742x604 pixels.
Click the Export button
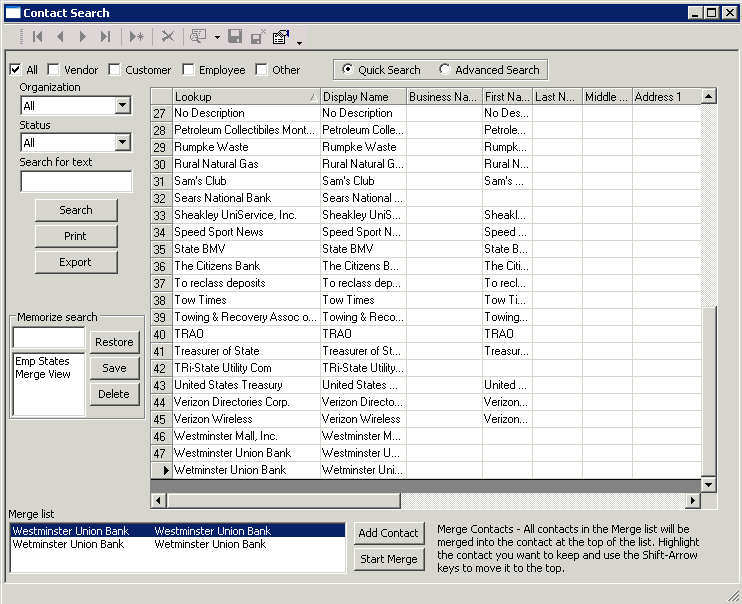pyautogui.click(x=76, y=262)
